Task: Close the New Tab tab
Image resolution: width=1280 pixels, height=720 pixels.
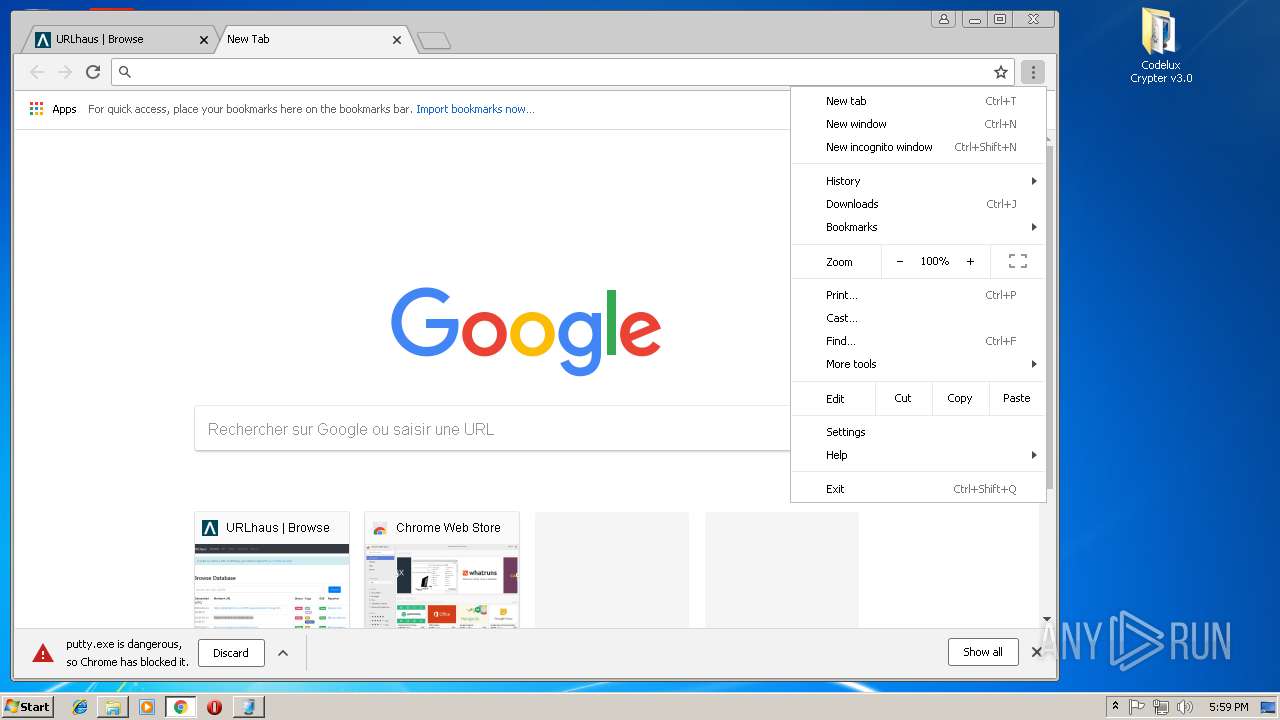Action: [x=397, y=40]
